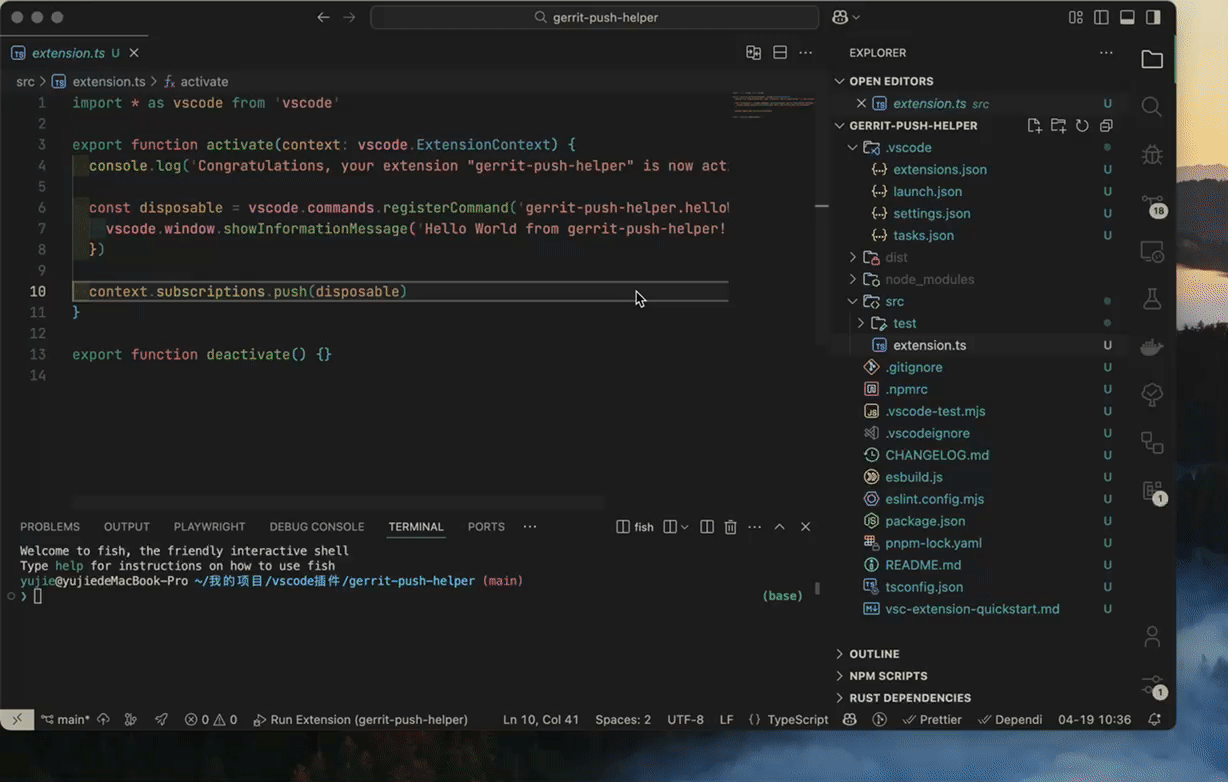Image resolution: width=1228 pixels, height=782 pixels.
Task: Select the TERMINAL tab
Action: pos(416,527)
